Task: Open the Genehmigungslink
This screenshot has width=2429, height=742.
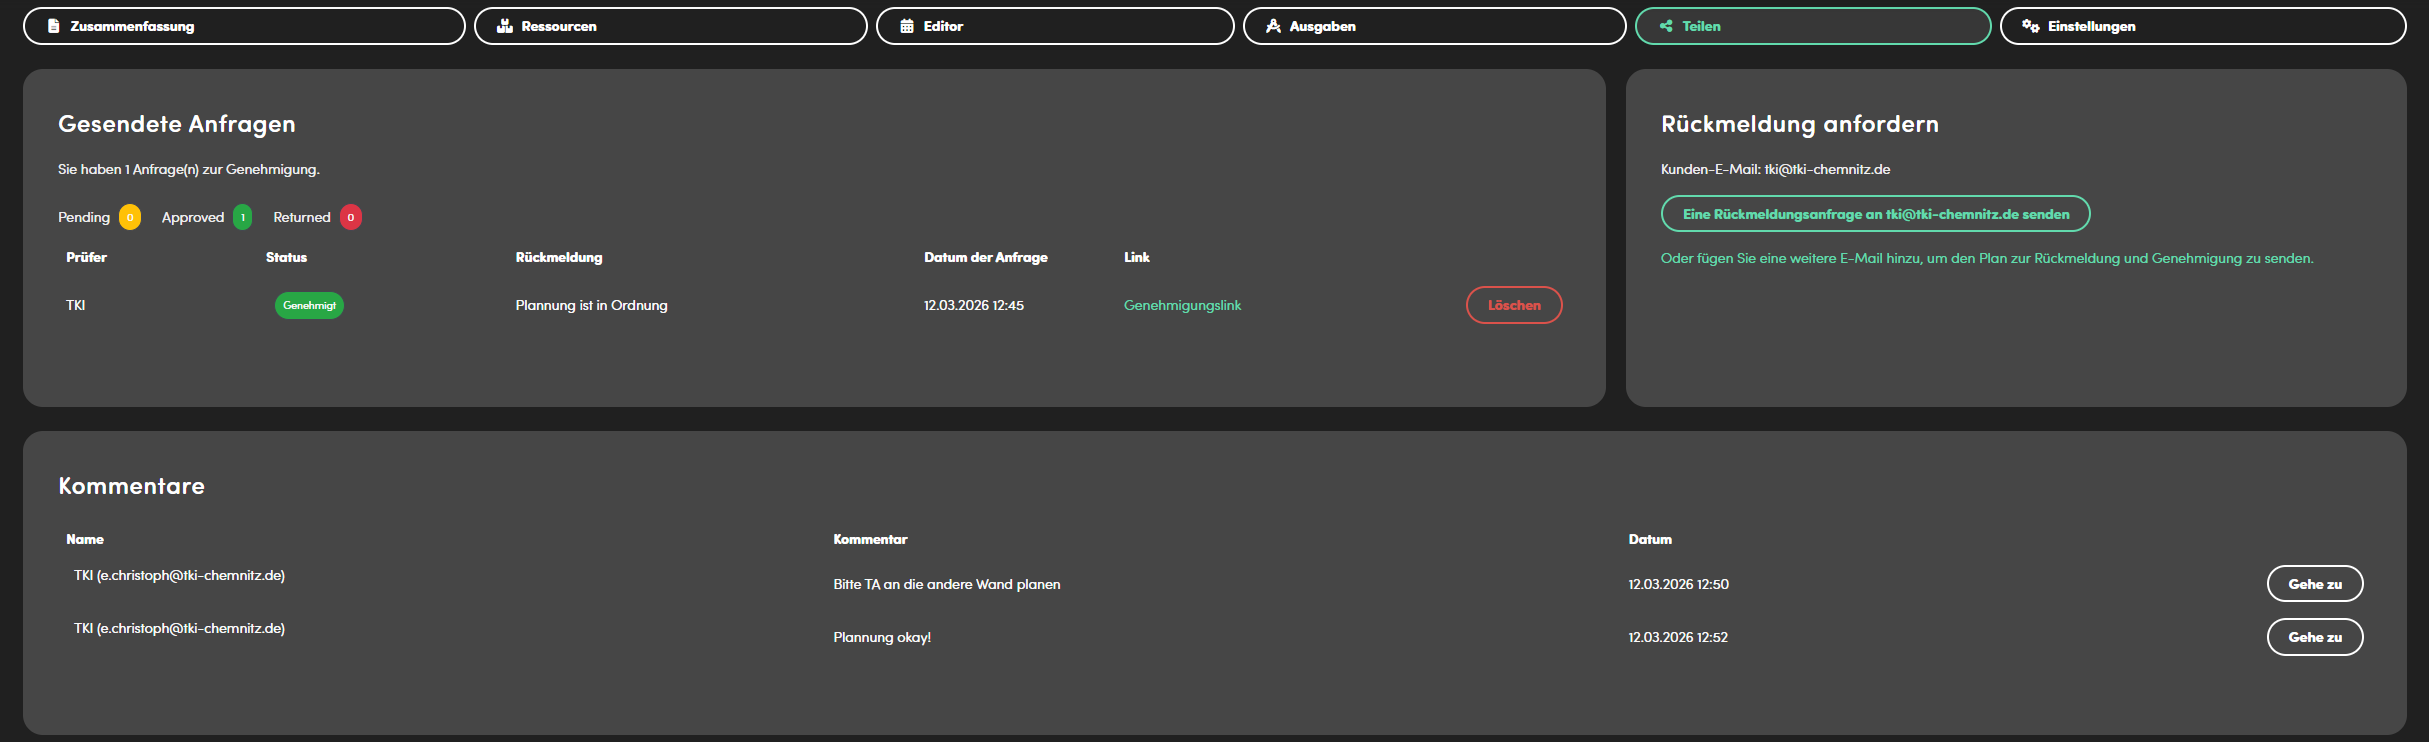Action: [x=1182, y=305]
